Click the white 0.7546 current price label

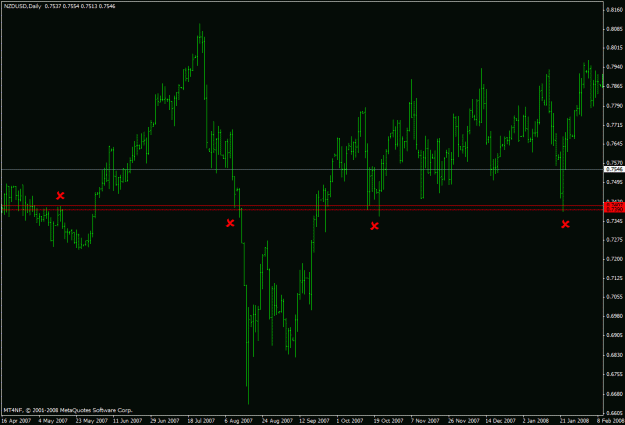[614, 169]
